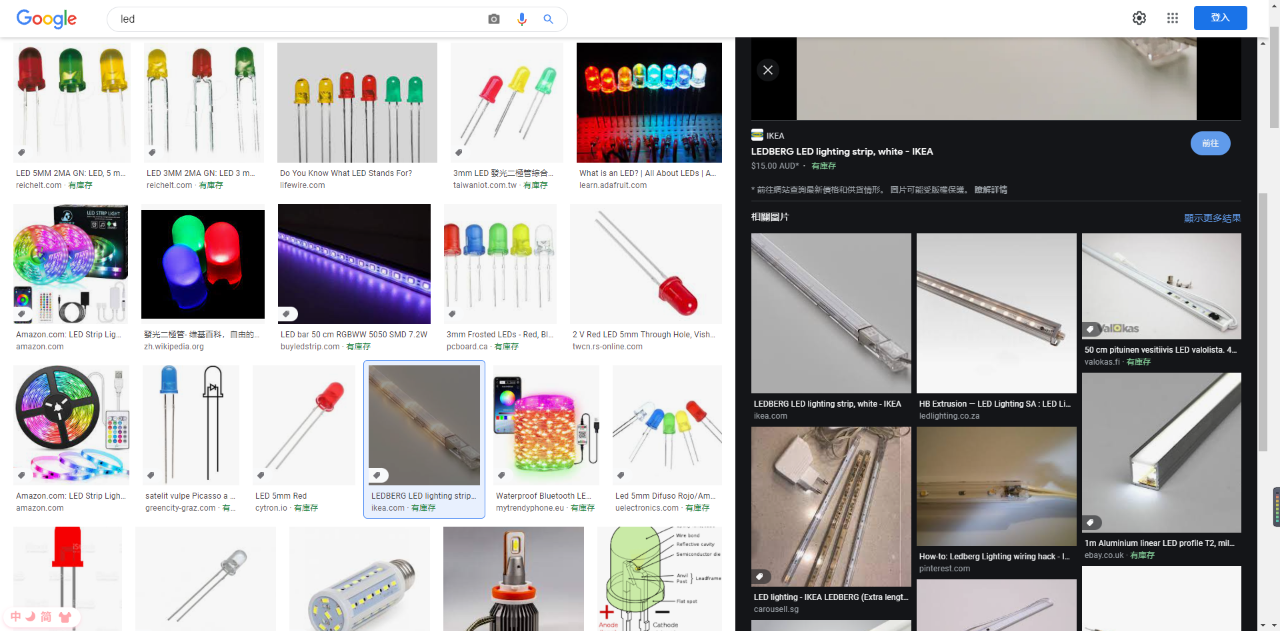The image size is (1280, 631).
Task: Show more related image results (顯示更多結果)
Action: point(1212,218)
